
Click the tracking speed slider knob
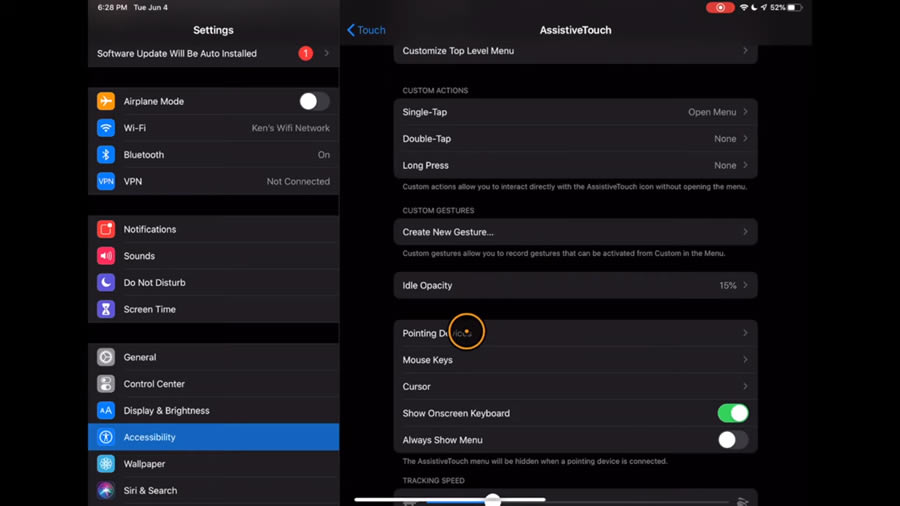(493, 500)
